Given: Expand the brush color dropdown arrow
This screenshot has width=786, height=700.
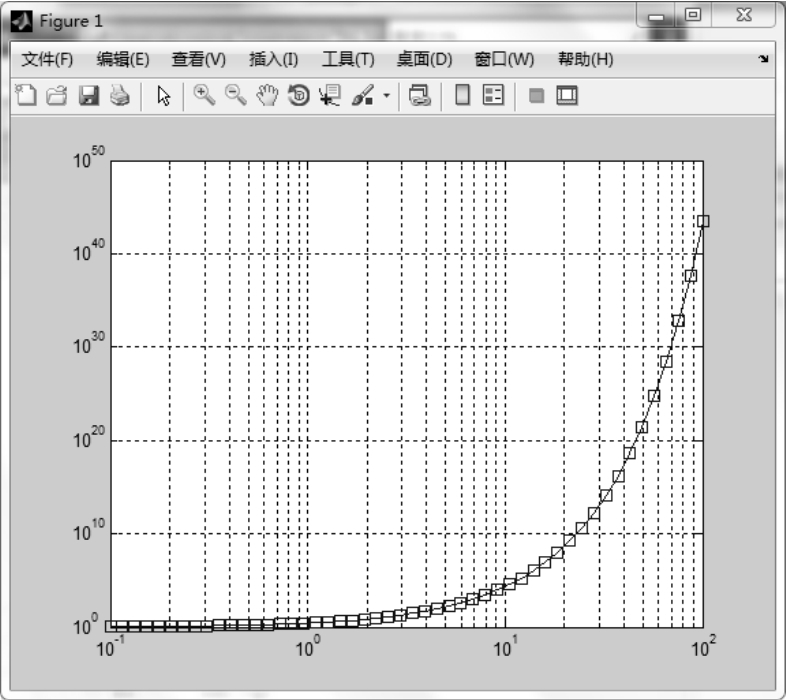Looking at the screenshot, I should click(386, 95).
